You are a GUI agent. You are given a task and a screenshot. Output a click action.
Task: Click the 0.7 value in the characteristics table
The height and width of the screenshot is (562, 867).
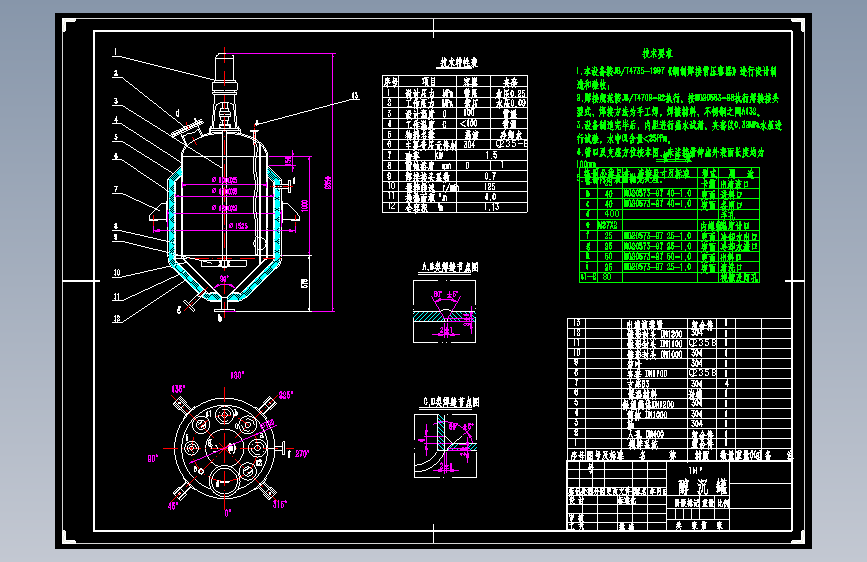pyautogui.click(x=490, y=176)
